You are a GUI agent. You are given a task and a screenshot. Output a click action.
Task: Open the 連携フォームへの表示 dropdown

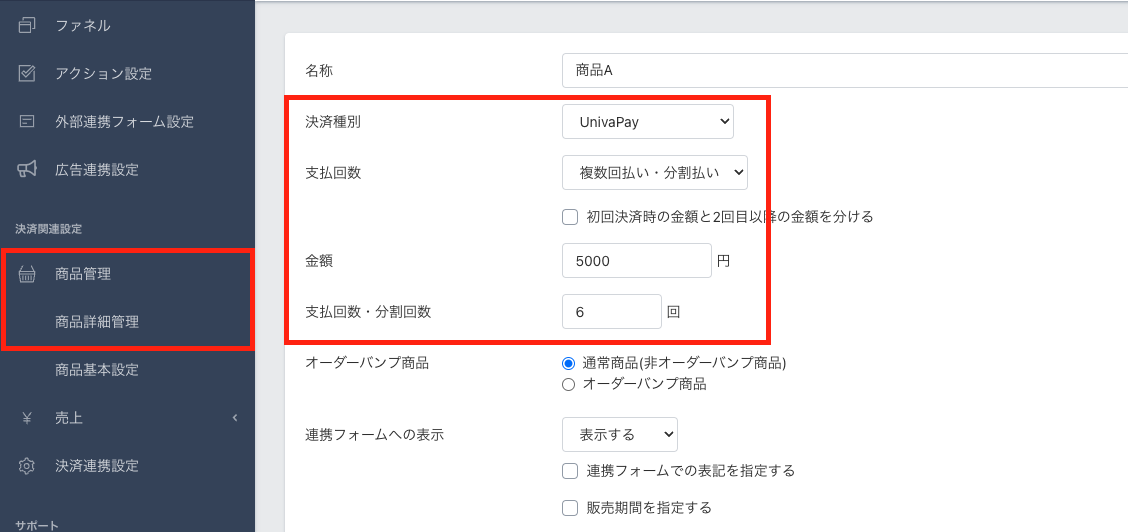coord(619,435)
